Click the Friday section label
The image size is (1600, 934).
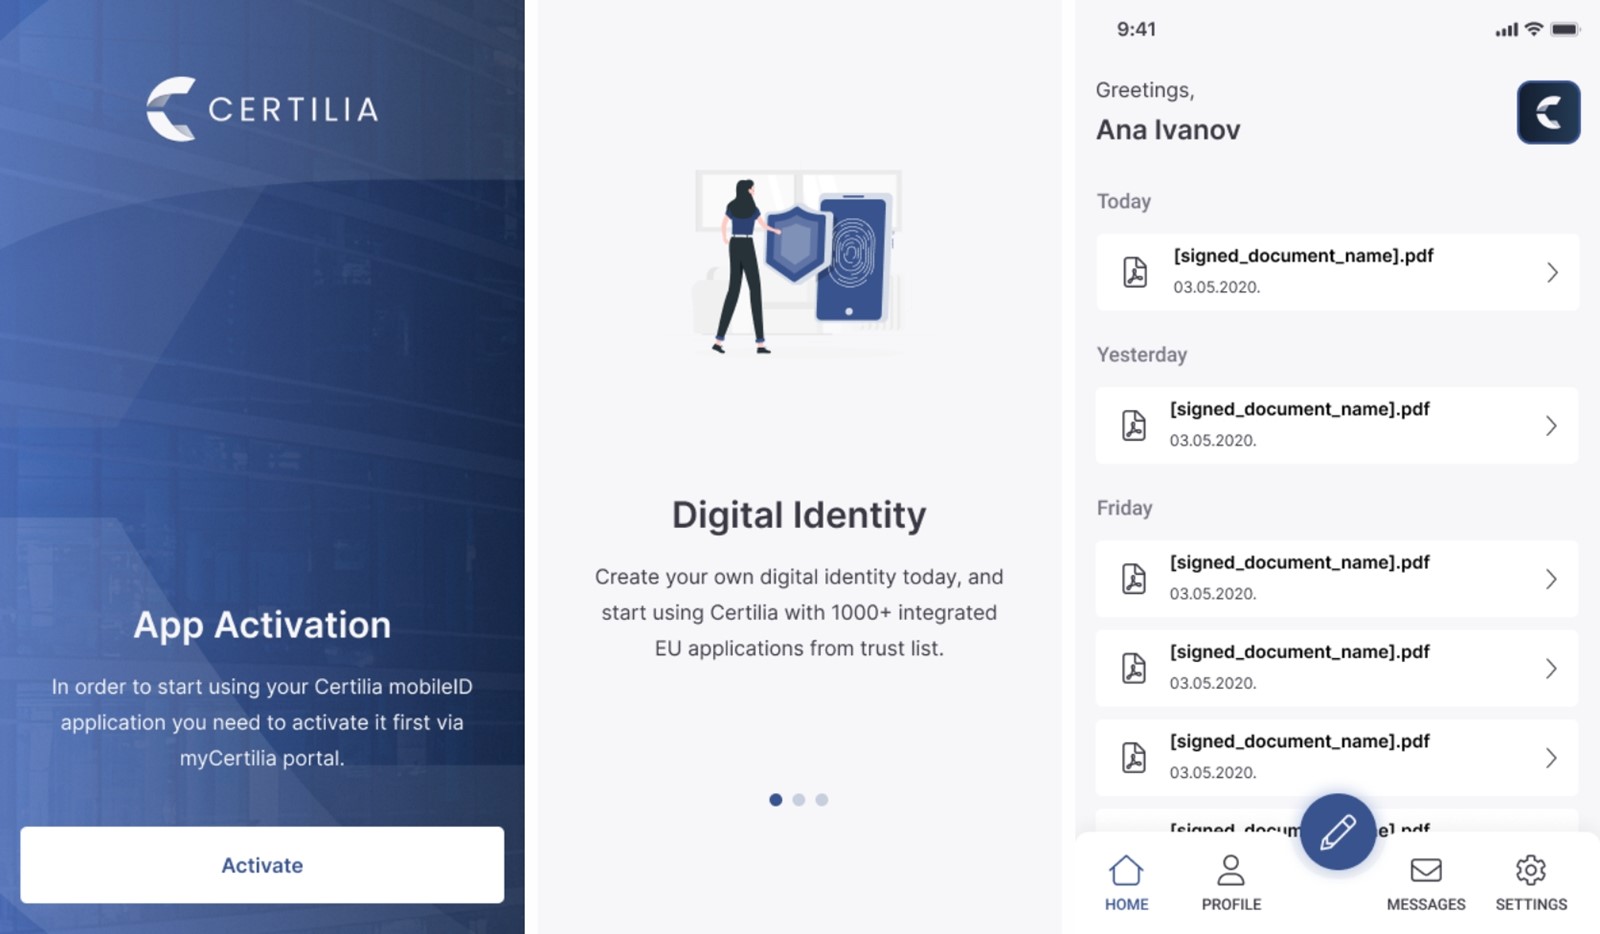(x=1124, y=508)
